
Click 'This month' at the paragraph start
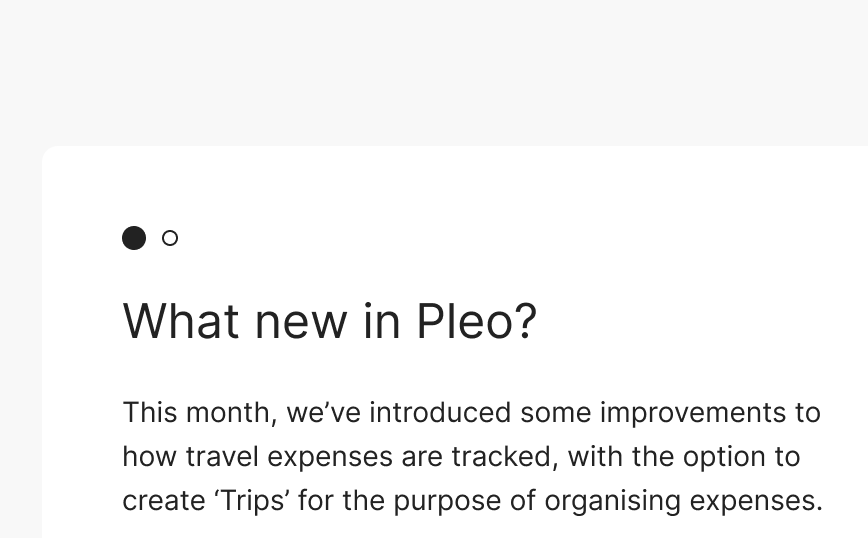tap(199, 413)
